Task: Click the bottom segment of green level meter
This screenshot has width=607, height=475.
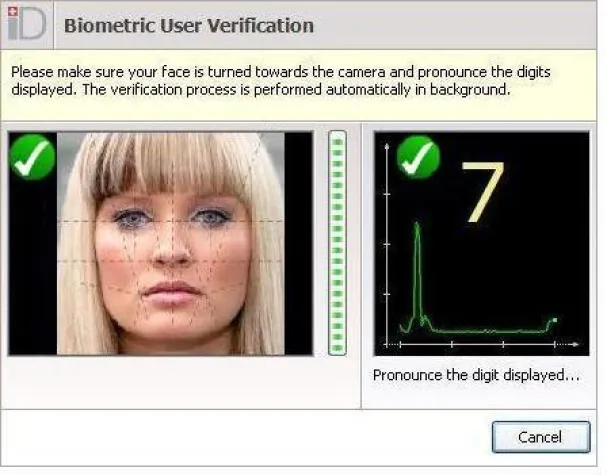Action: tap(337, 348)
